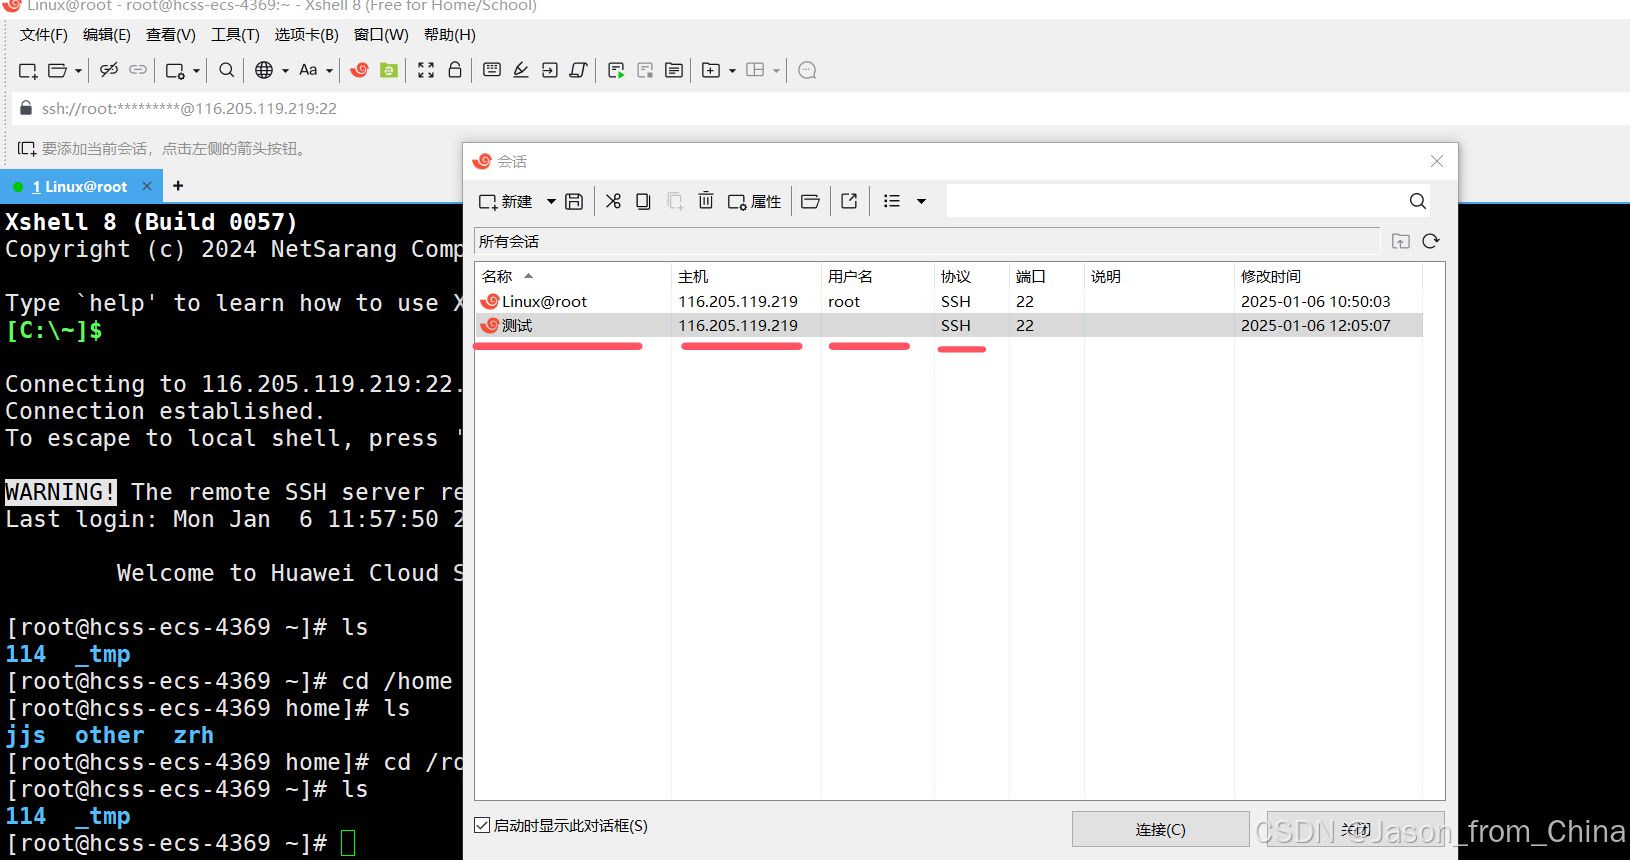Click the delete trash icon in dialog

(706, 201)
